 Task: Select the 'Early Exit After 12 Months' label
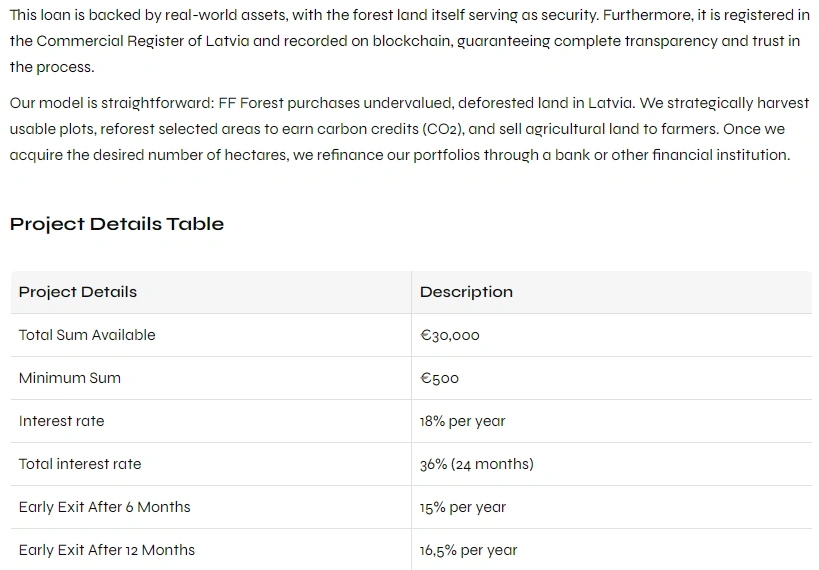(x=107, y=550)
